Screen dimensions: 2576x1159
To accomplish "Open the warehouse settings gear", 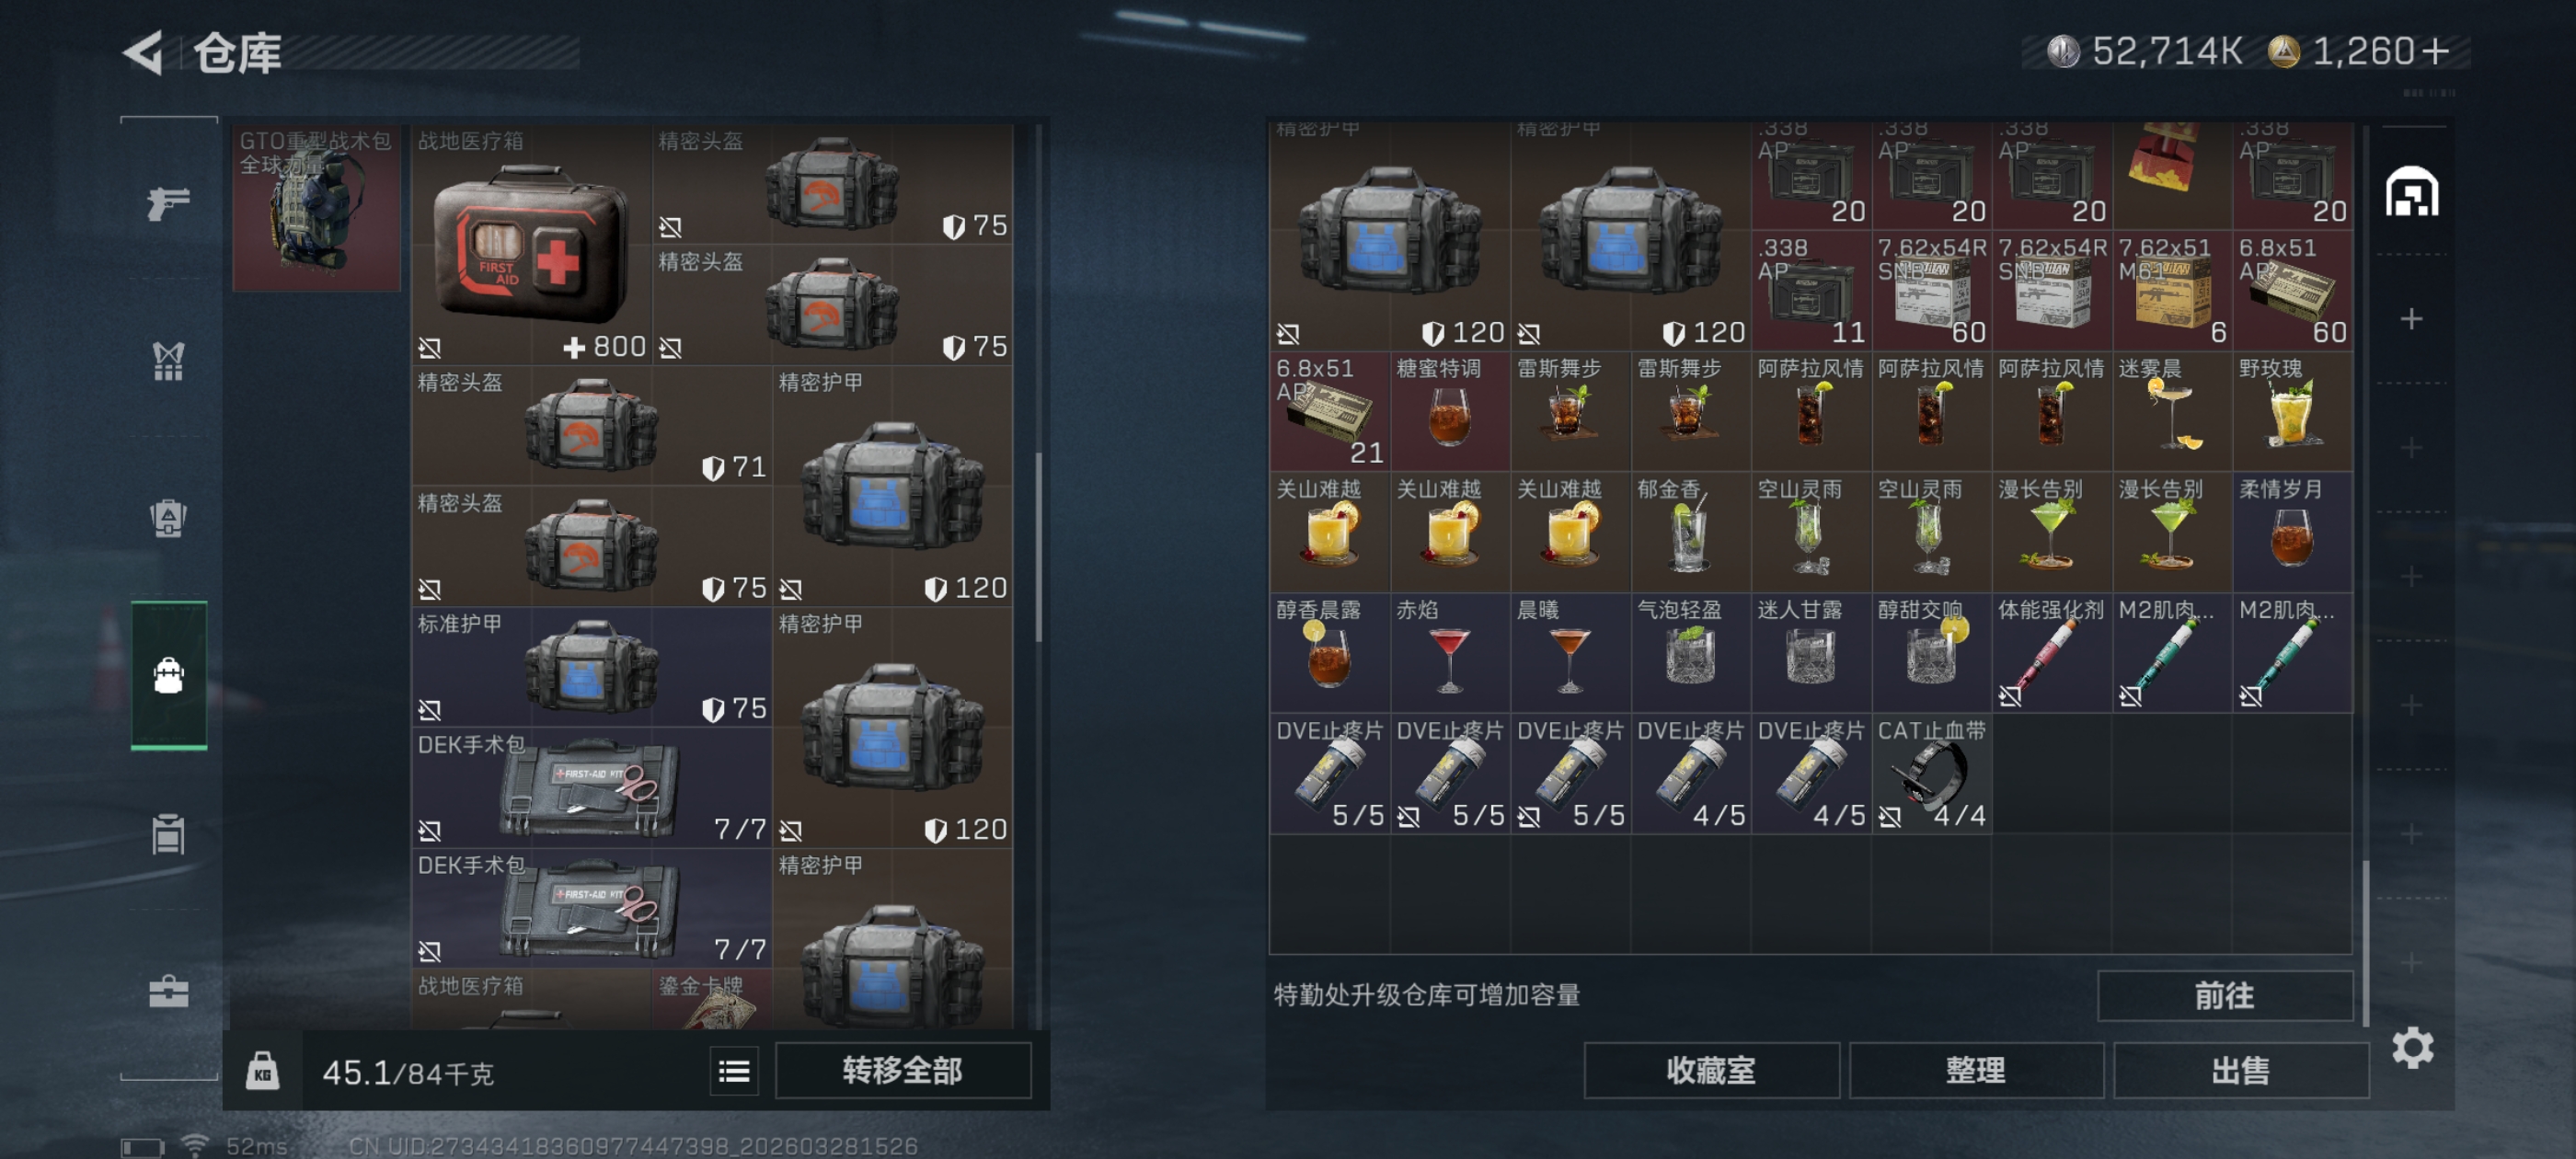I will 2412,1047.
